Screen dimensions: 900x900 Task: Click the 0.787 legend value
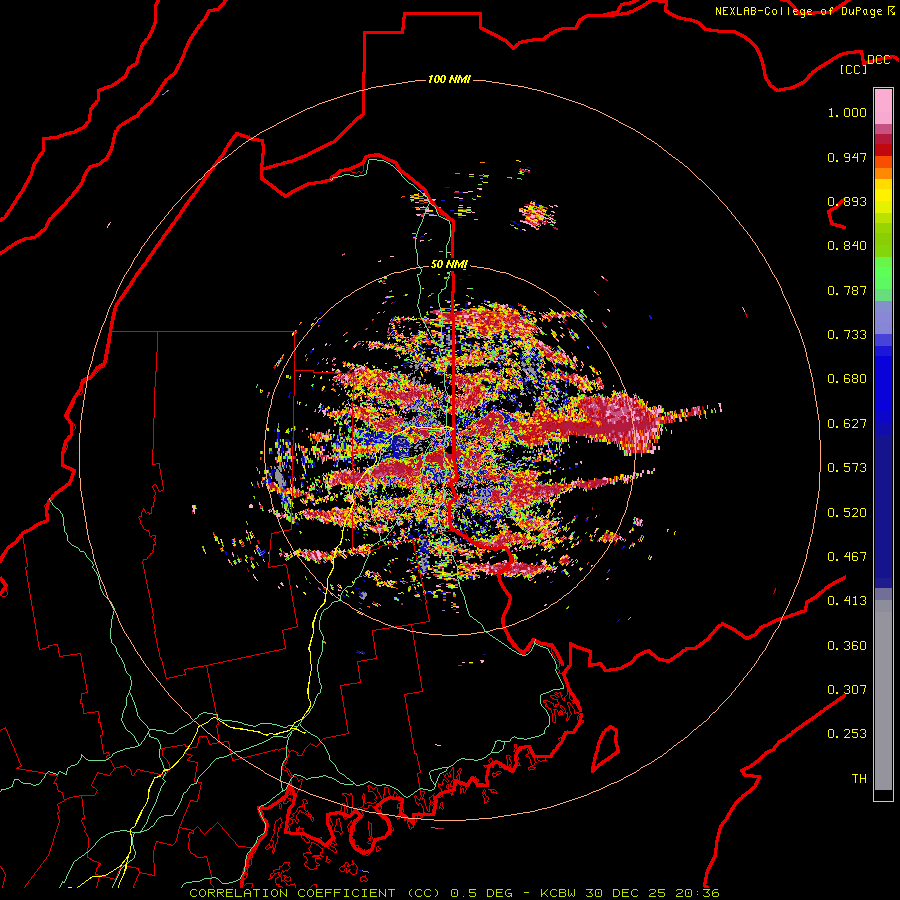click(847, 290)
